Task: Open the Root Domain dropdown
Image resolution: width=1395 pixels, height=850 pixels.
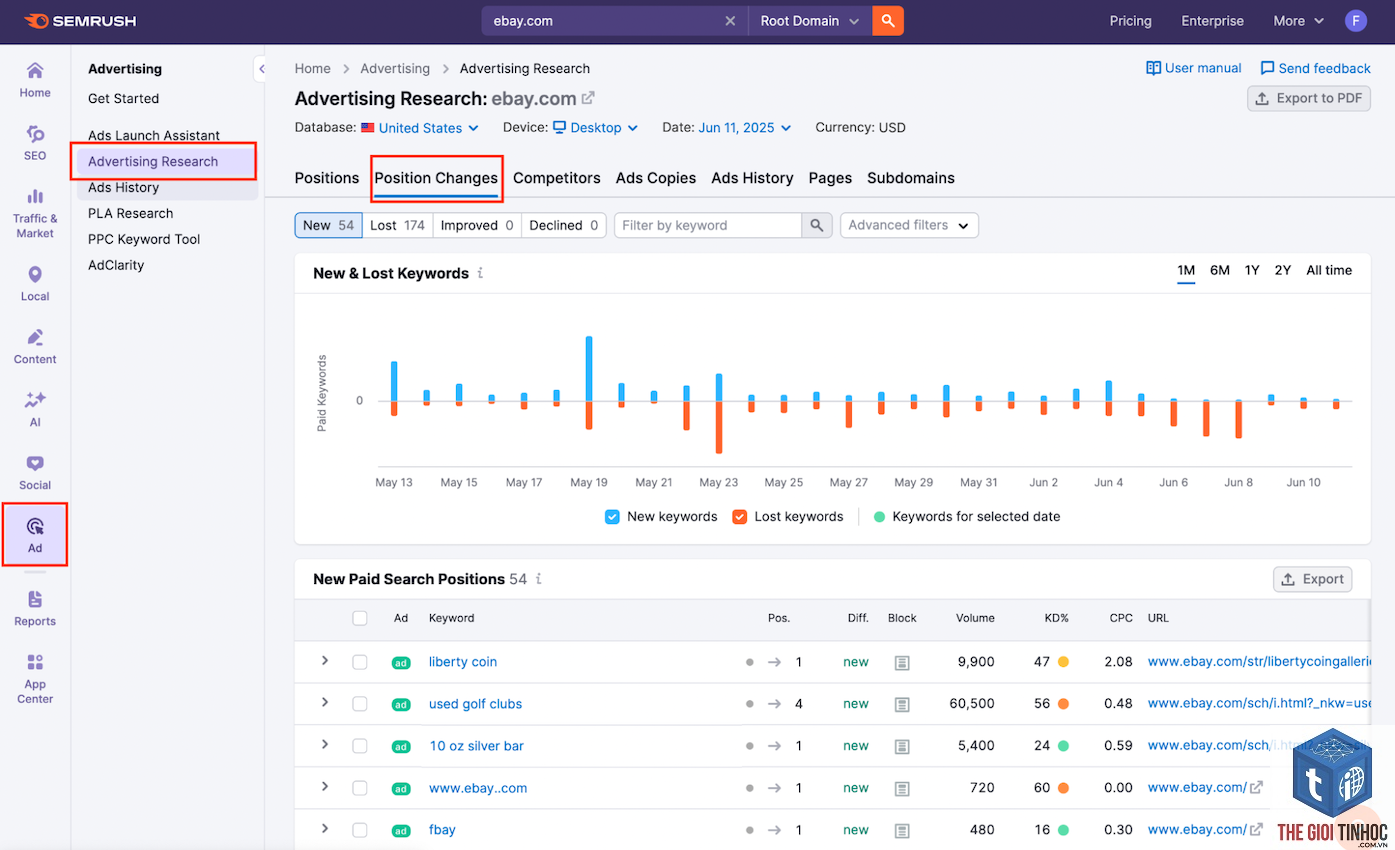Action: pos(810,21)
